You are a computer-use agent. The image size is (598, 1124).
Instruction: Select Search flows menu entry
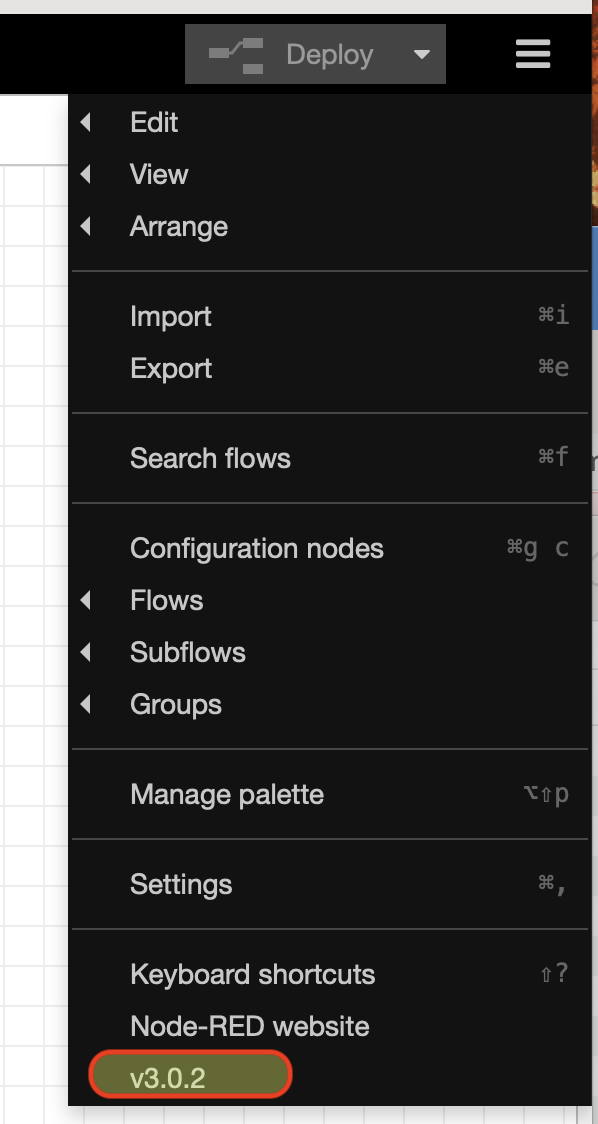[329, 458]
